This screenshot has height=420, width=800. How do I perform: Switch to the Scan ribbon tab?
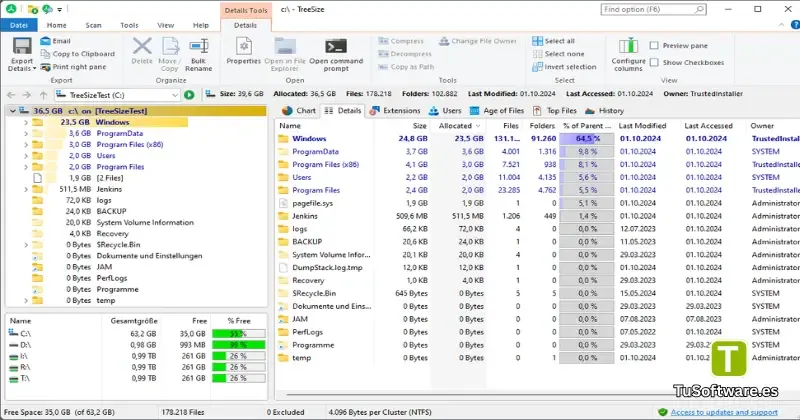(x=93, y=25)
